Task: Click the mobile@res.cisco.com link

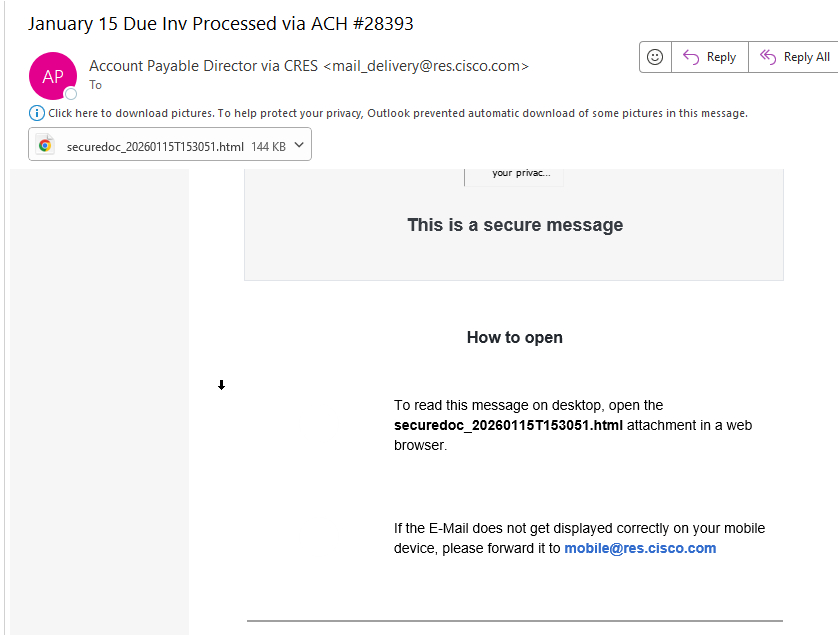Action: point(640,548)
